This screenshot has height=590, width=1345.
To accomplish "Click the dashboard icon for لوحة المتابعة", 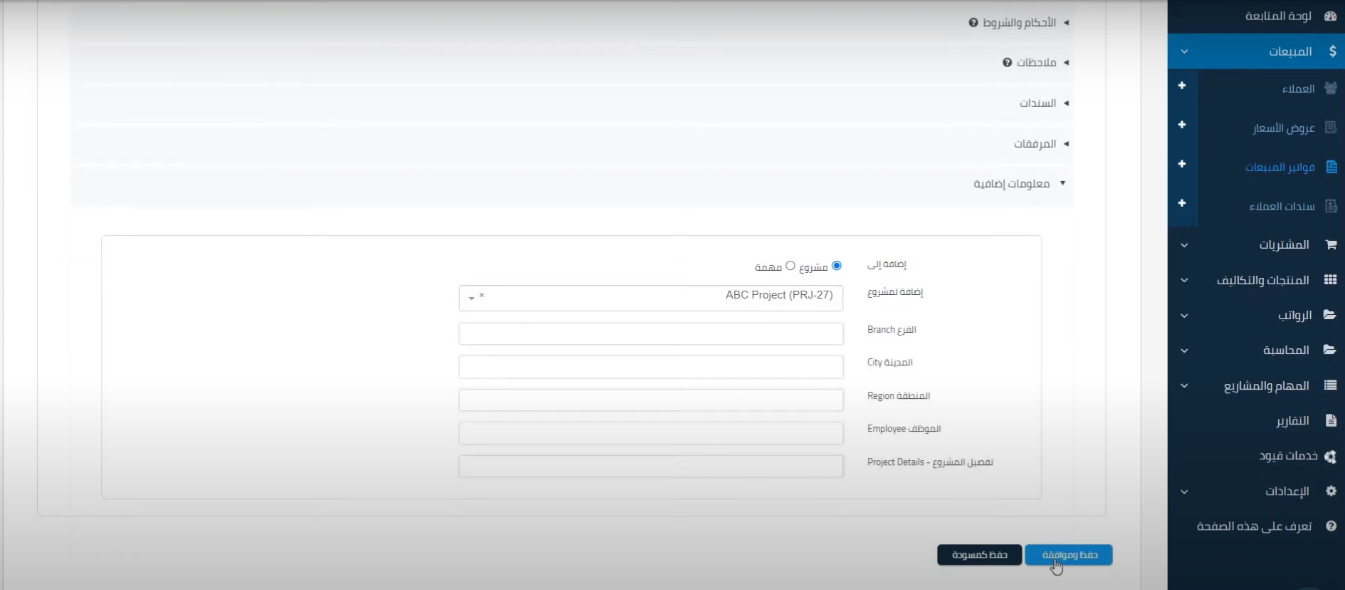I will pyautogui.click(x=1330, y=16).
